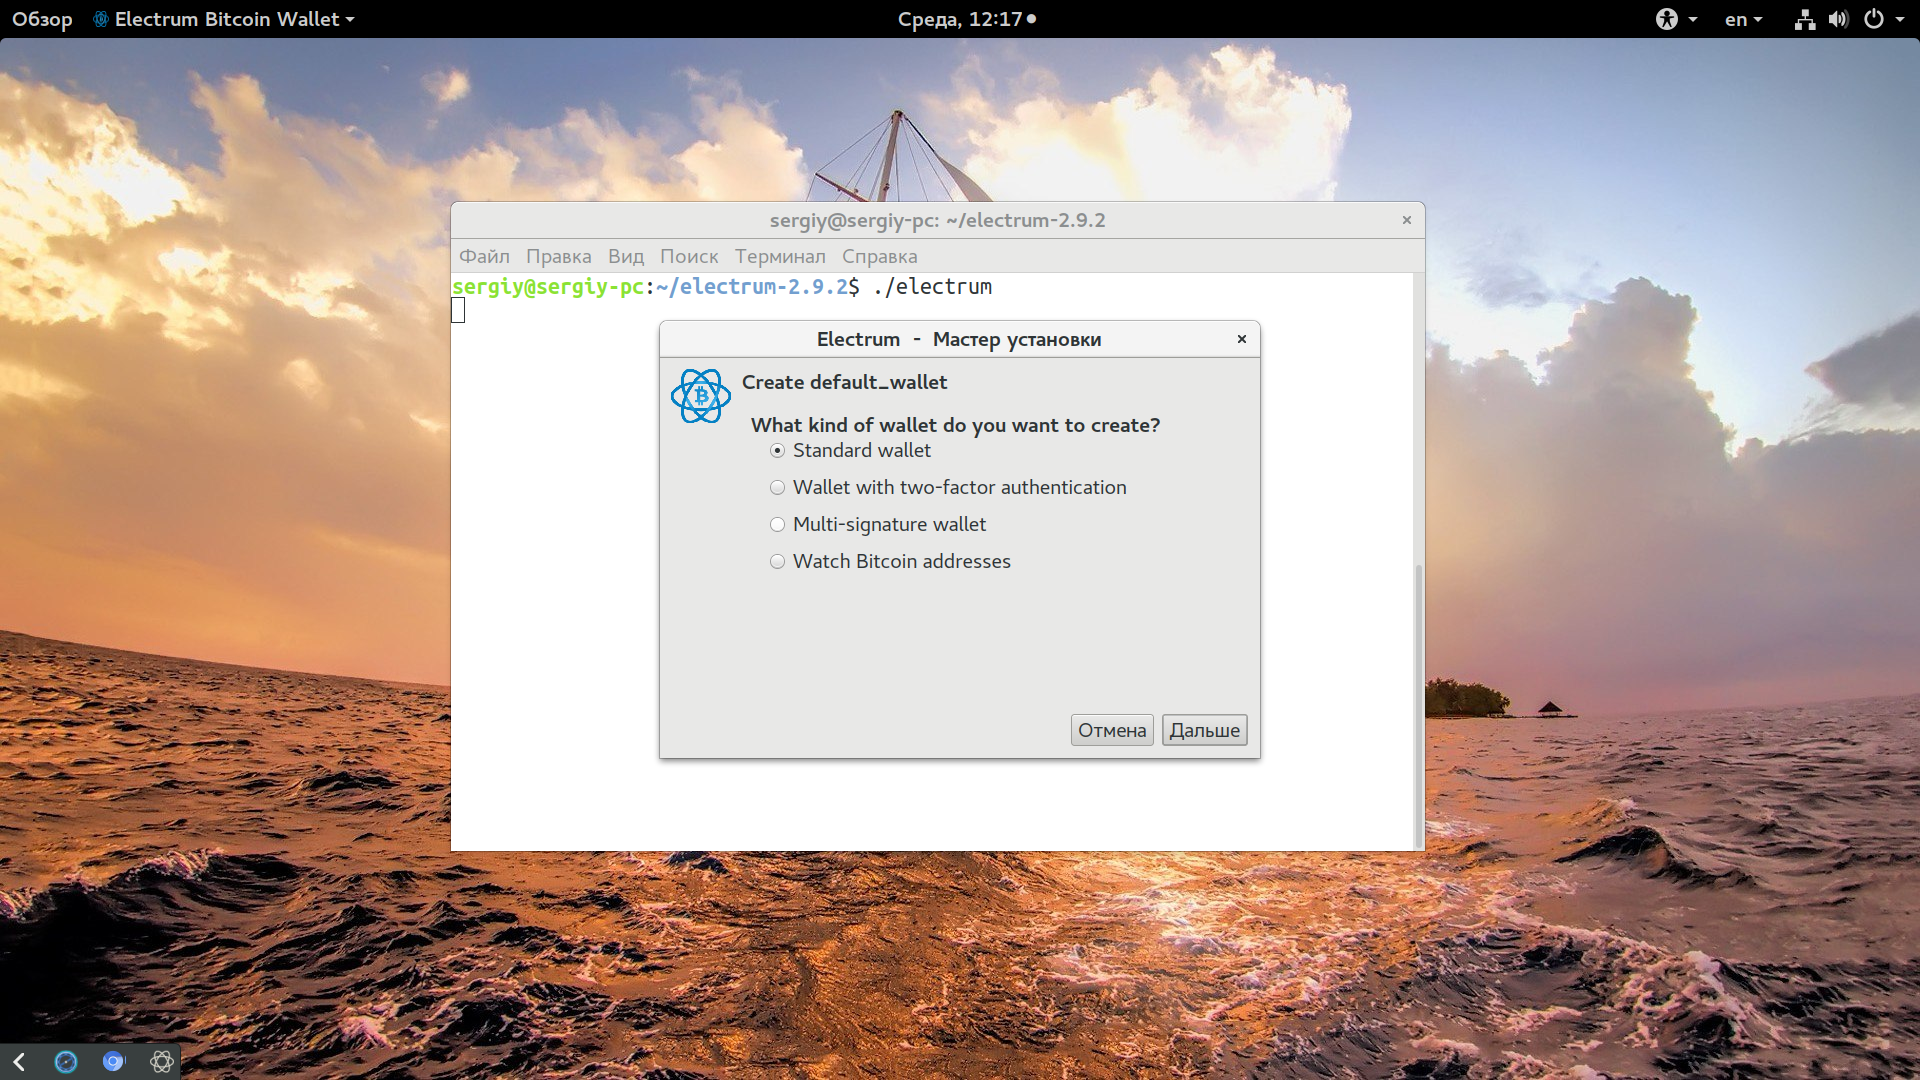Click terminal input field
This screenshot has height=1080, width=1920.
tap(459, 310)
